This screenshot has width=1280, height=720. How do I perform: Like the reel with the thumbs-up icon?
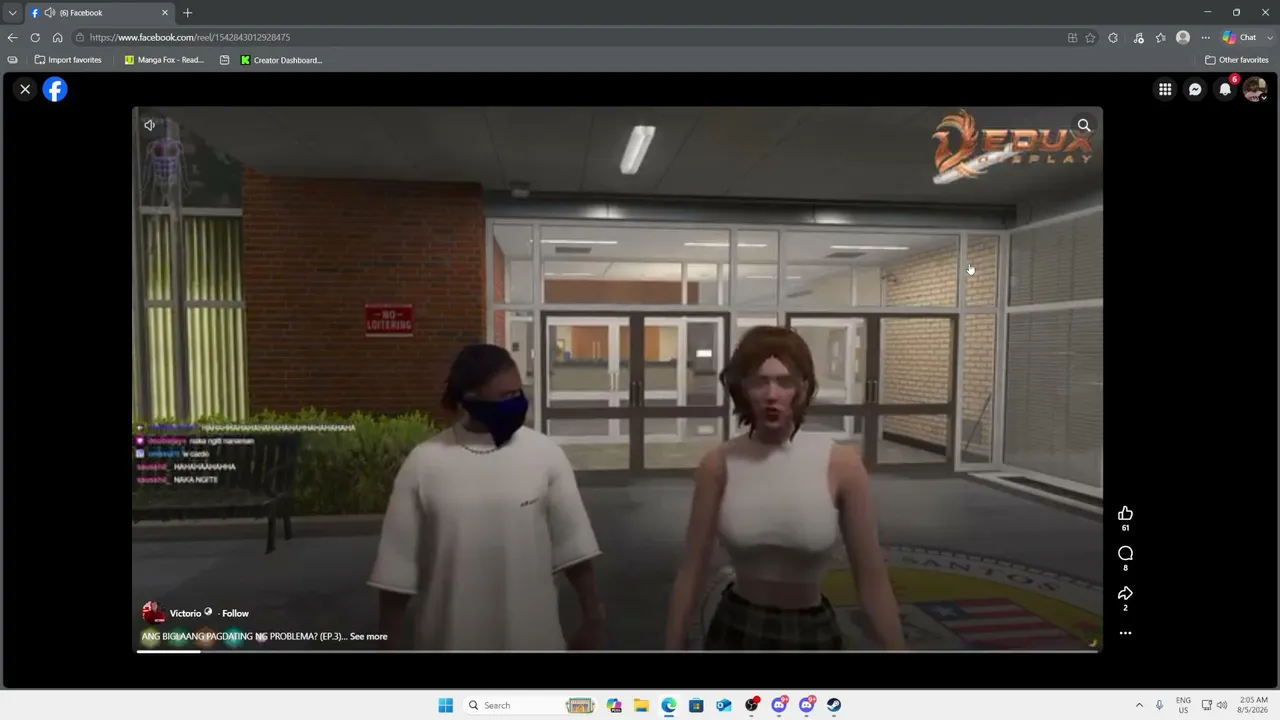coord(1125,513)
